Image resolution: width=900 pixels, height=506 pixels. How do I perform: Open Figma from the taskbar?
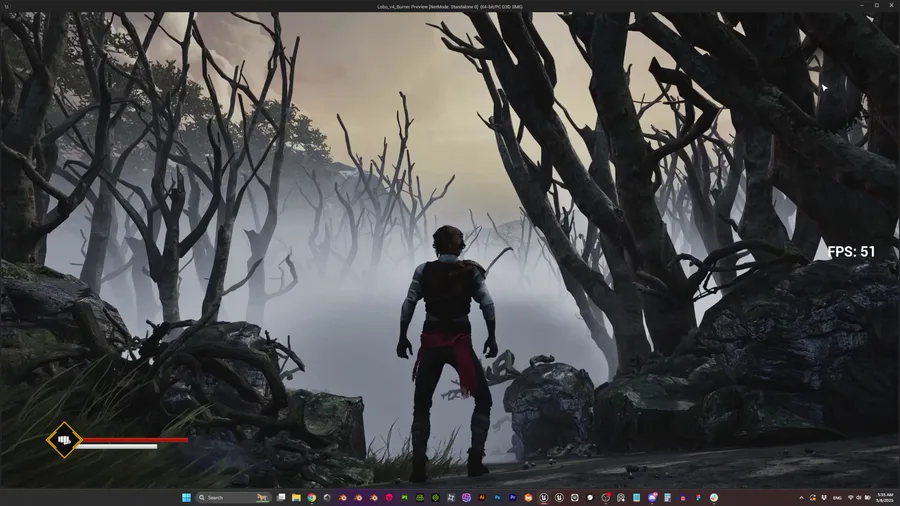699,497
